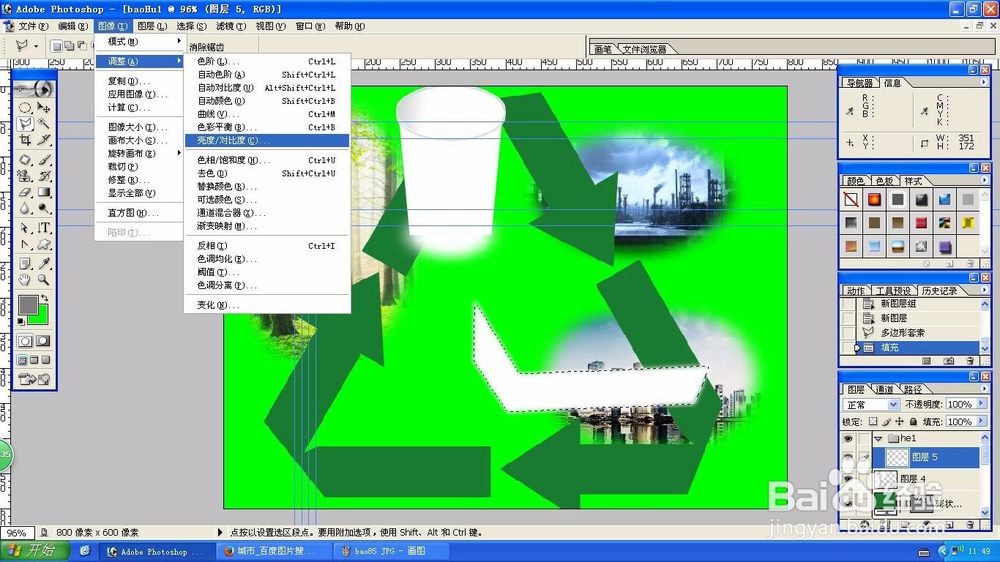Open Styles panel flyout menu arrow

coord(982,181)
